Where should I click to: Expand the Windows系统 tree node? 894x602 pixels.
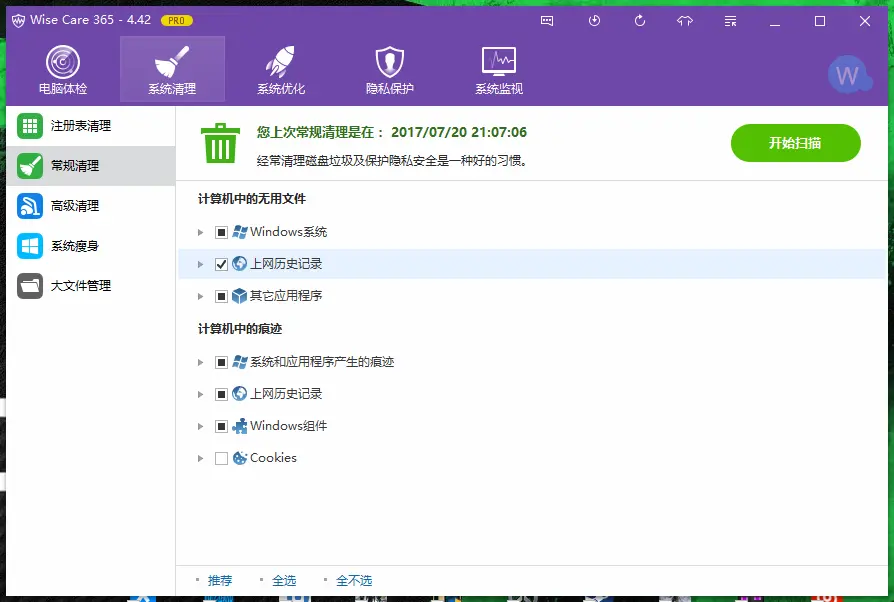[x=200, y=233]
